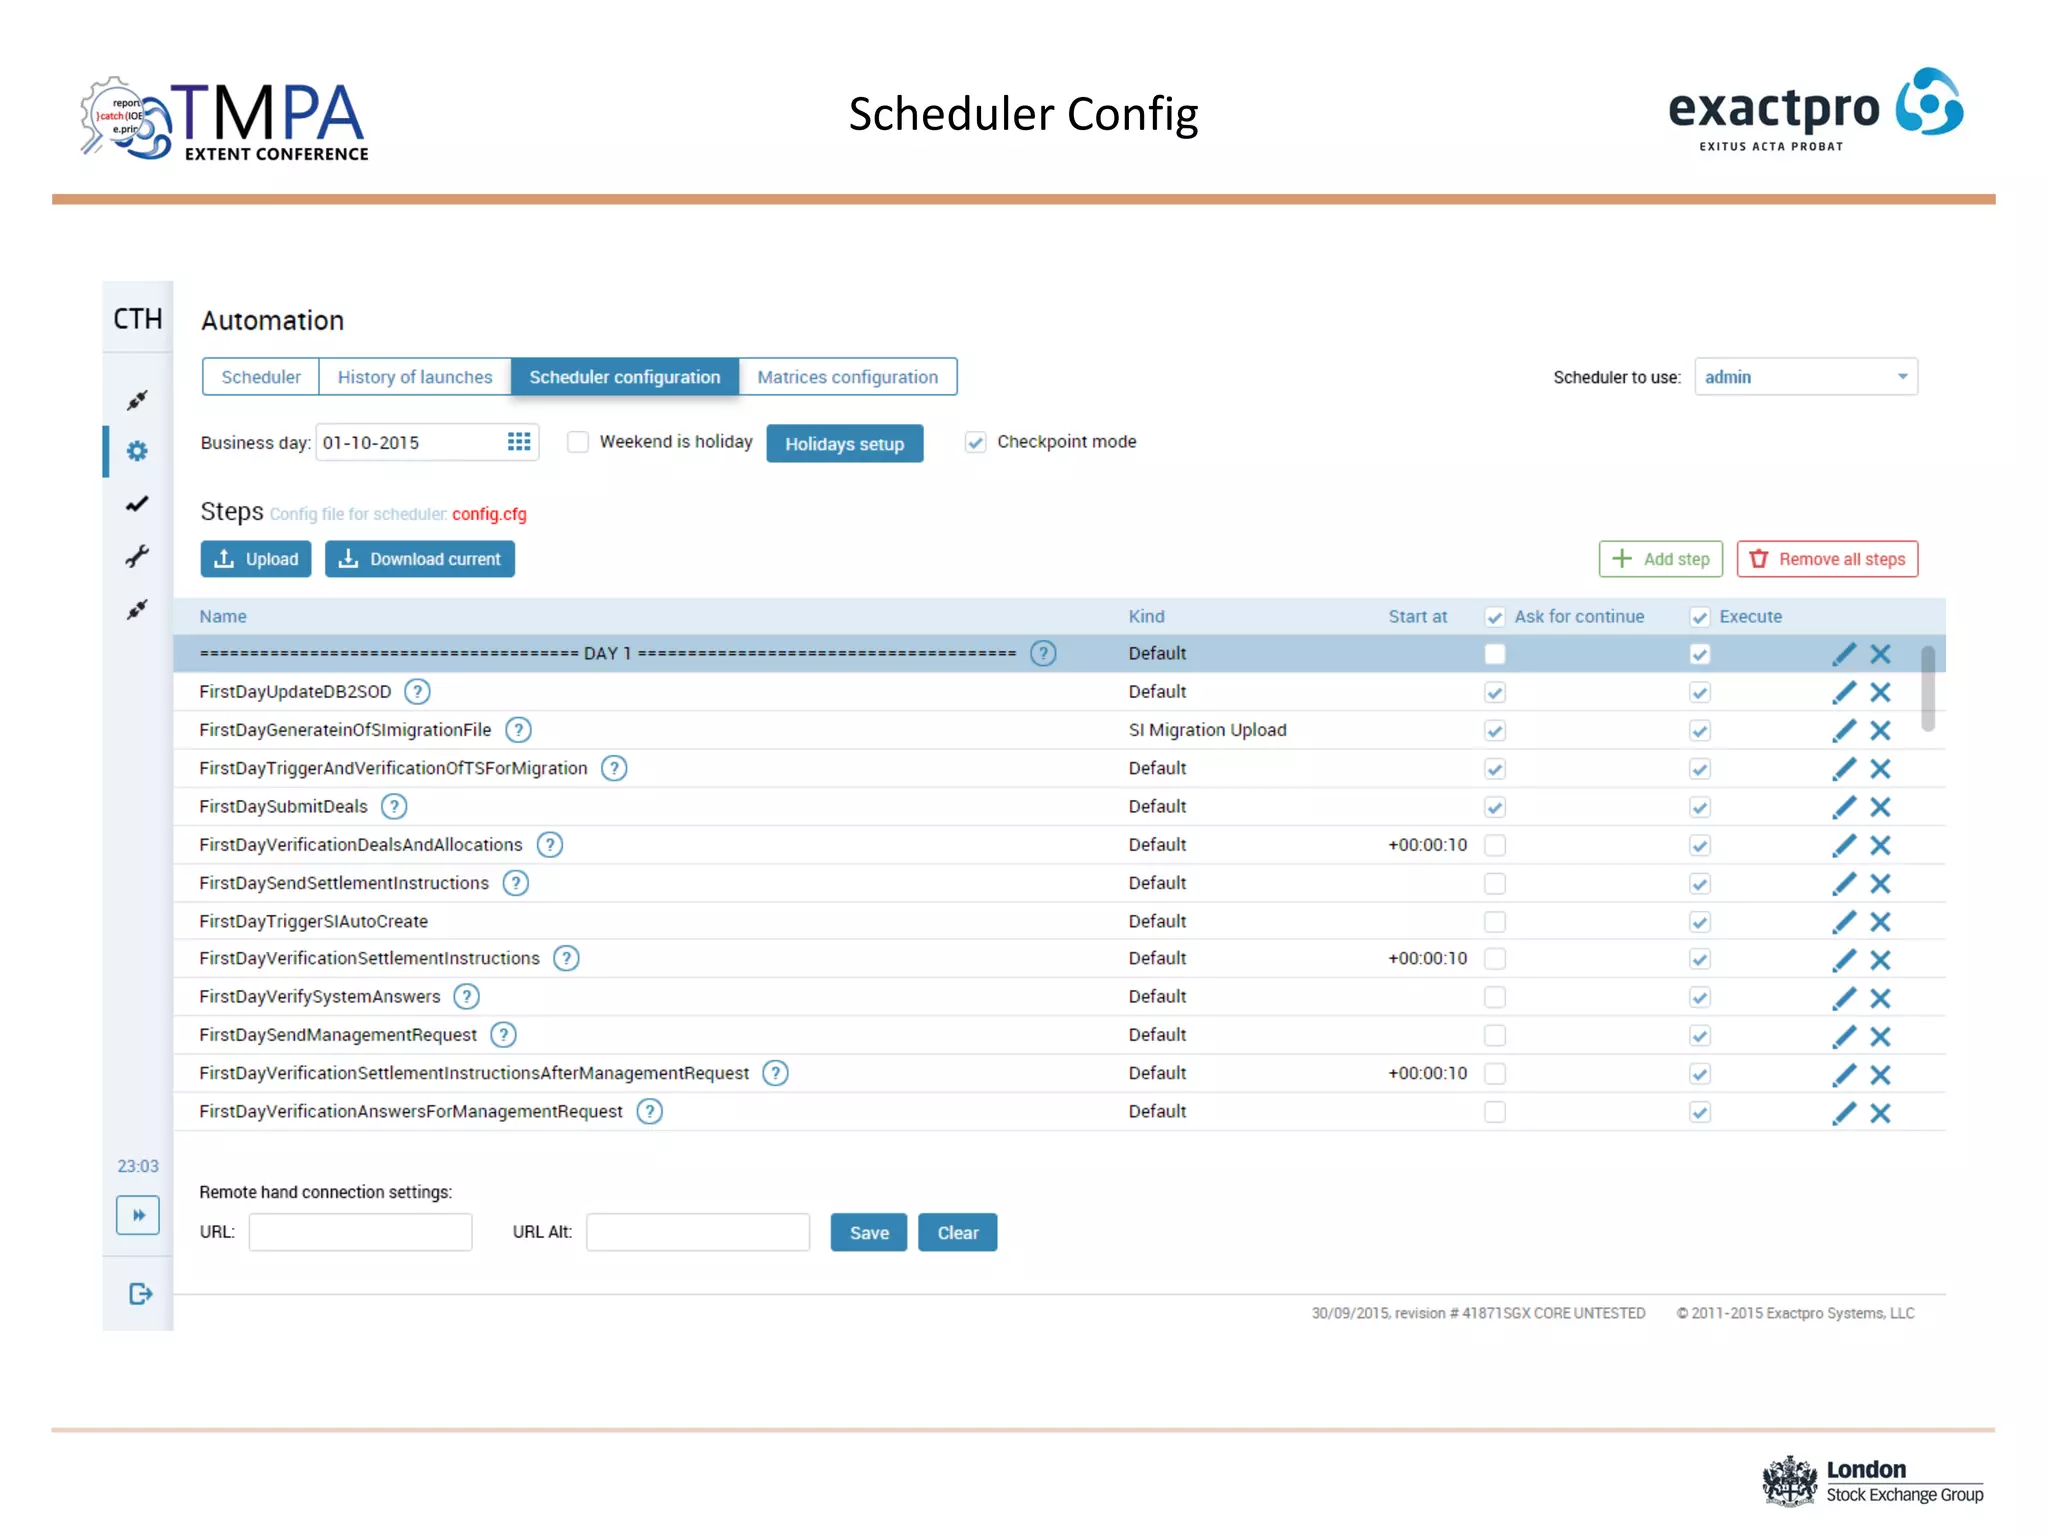The height and width of the screenshot is (1536, 2048).
Task: Delete the DAY 1 separator step
Action: click(x=1881, y=654)
